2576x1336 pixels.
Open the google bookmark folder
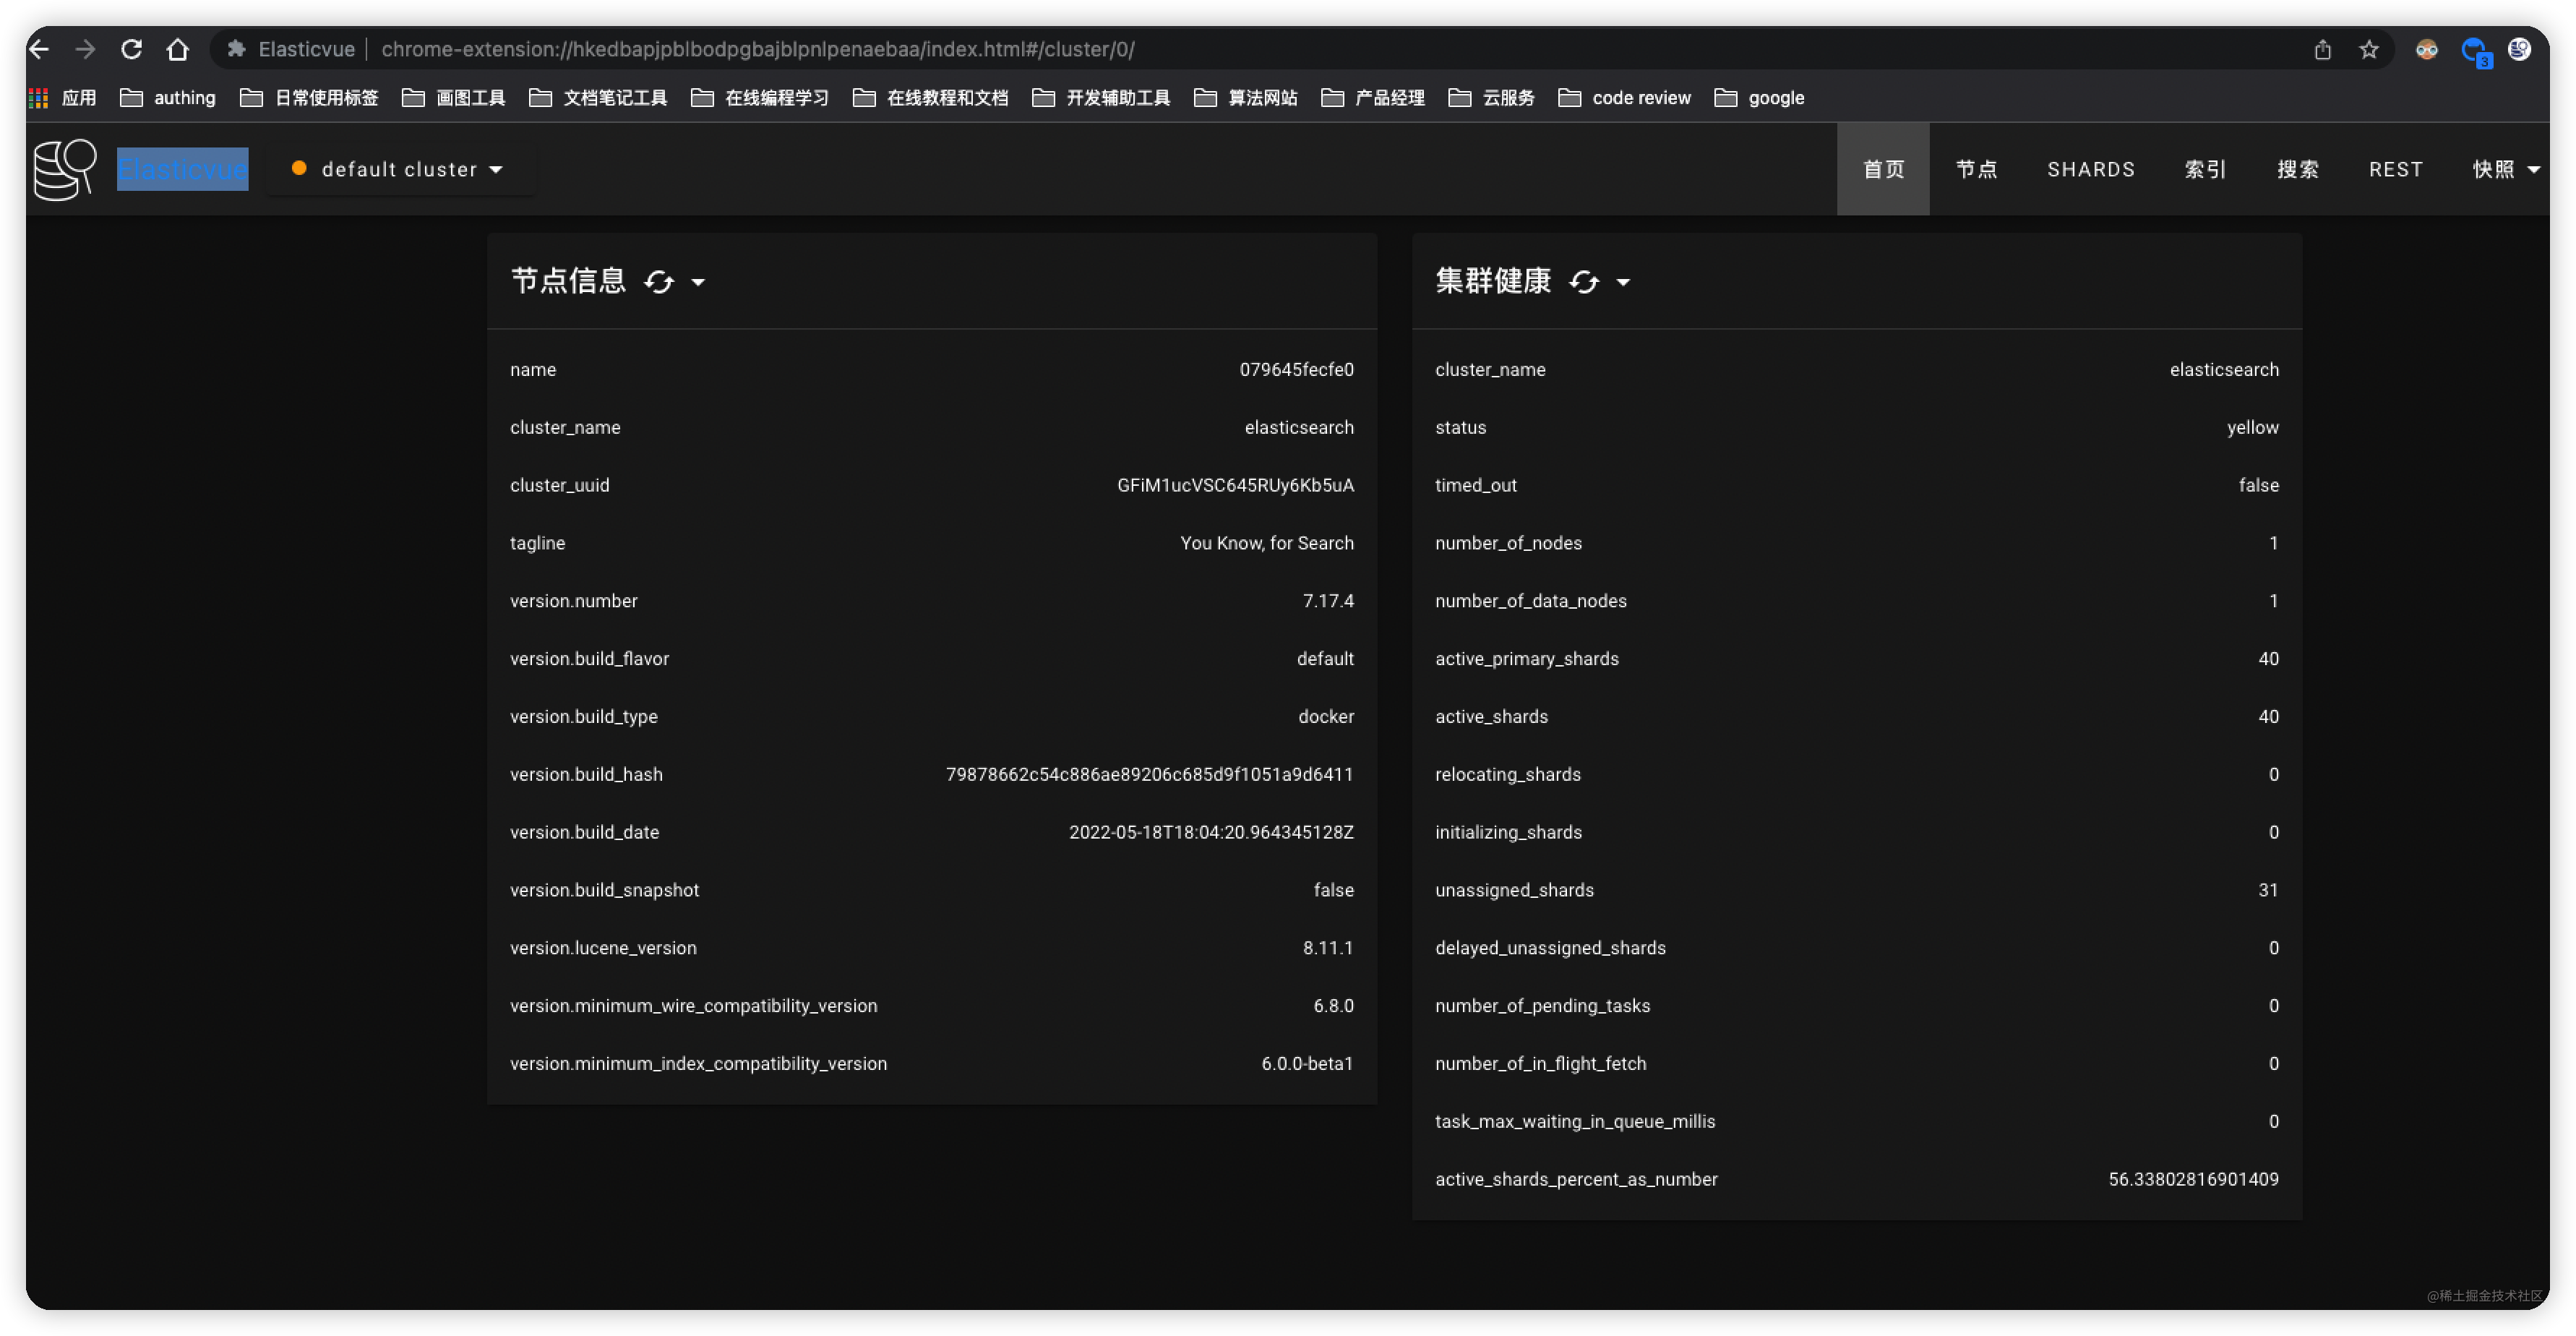[x=1759, y=98]
